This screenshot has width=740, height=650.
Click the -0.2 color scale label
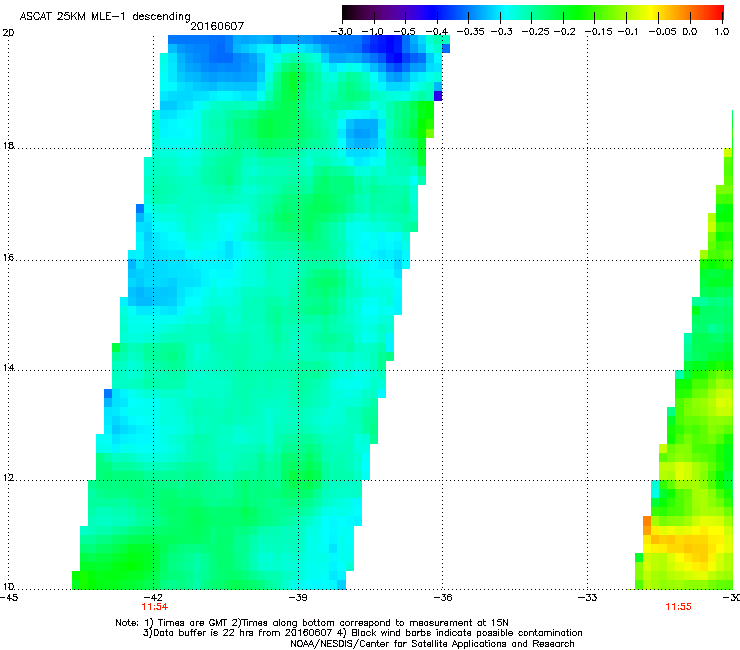pyautogui.click(x=564, y=32)
